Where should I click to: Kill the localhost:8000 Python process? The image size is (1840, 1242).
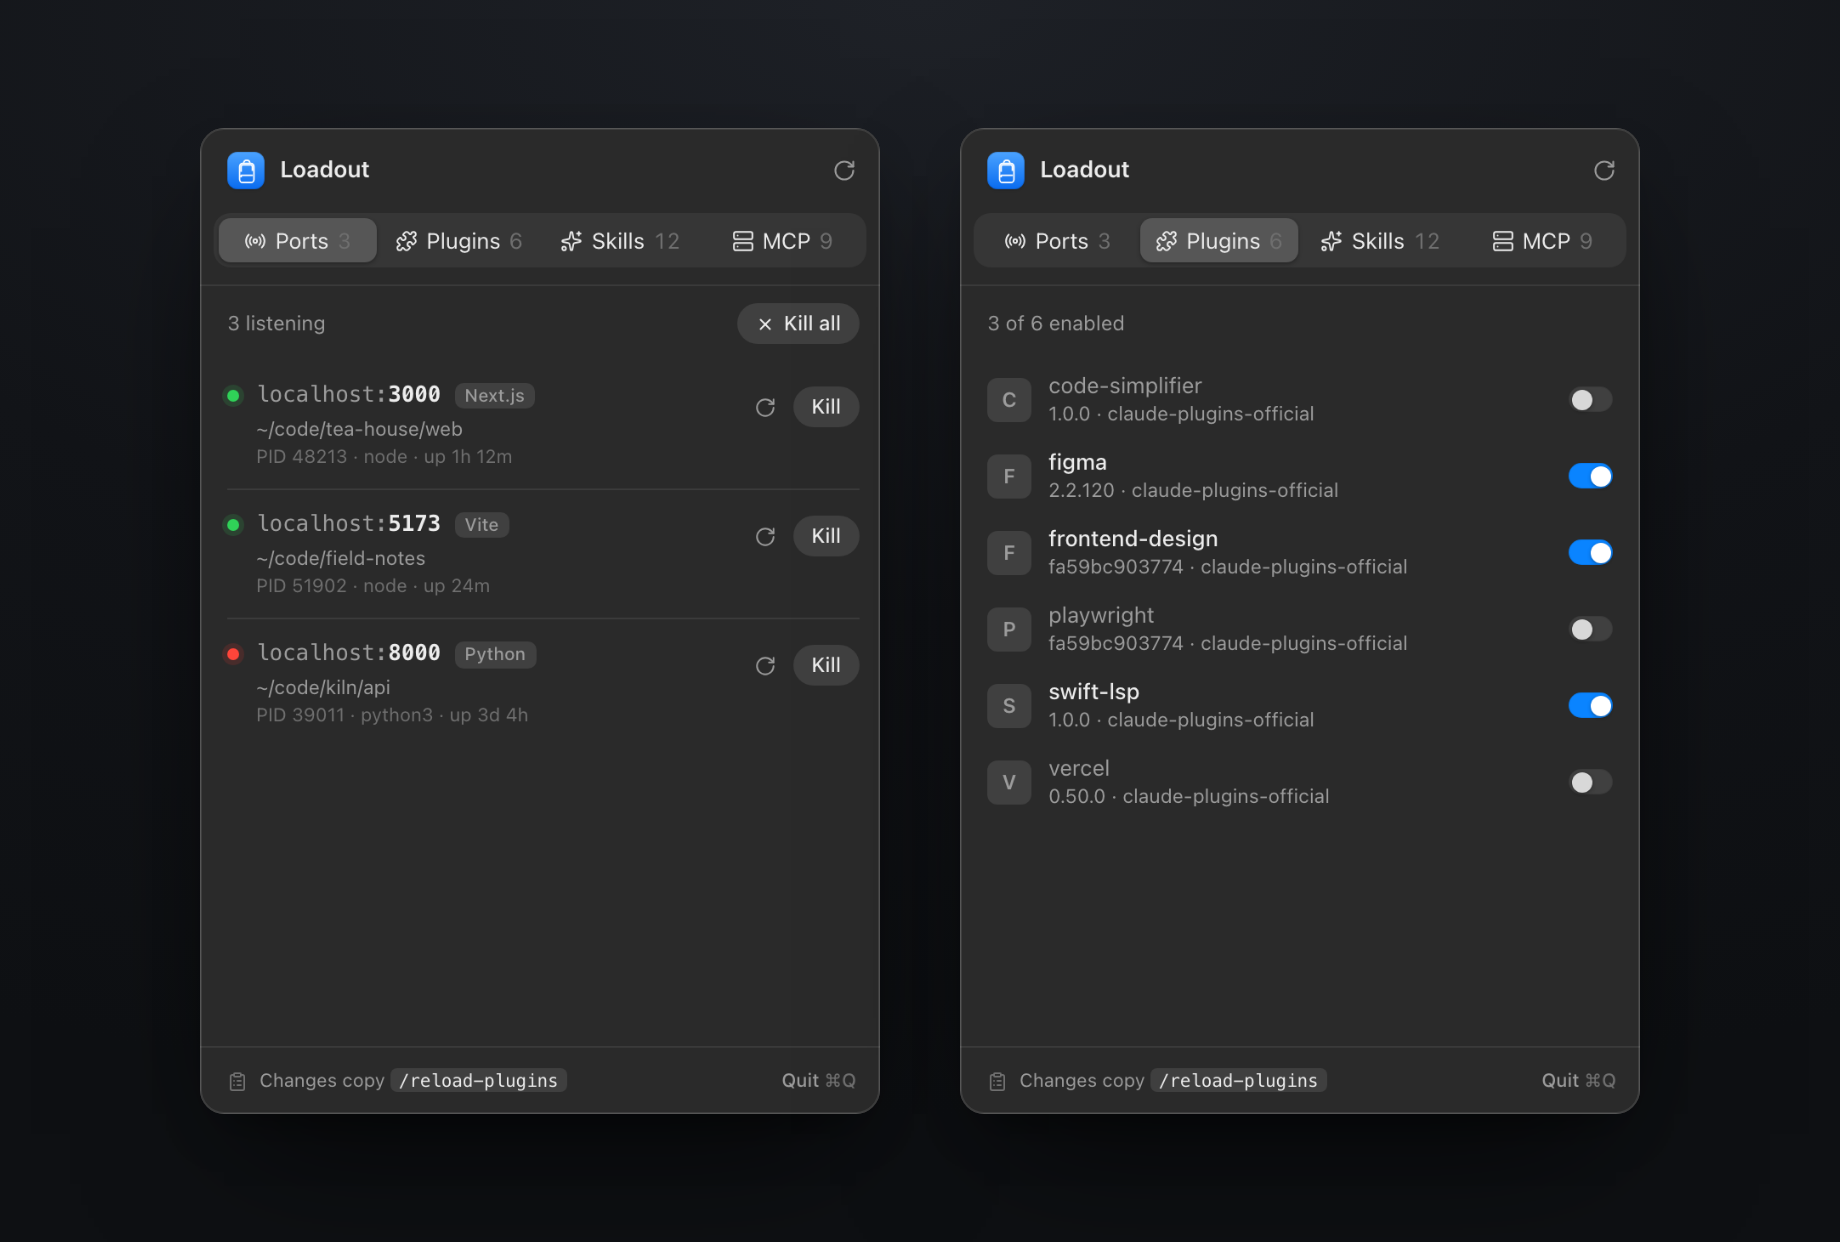click(x=826, y=665)
